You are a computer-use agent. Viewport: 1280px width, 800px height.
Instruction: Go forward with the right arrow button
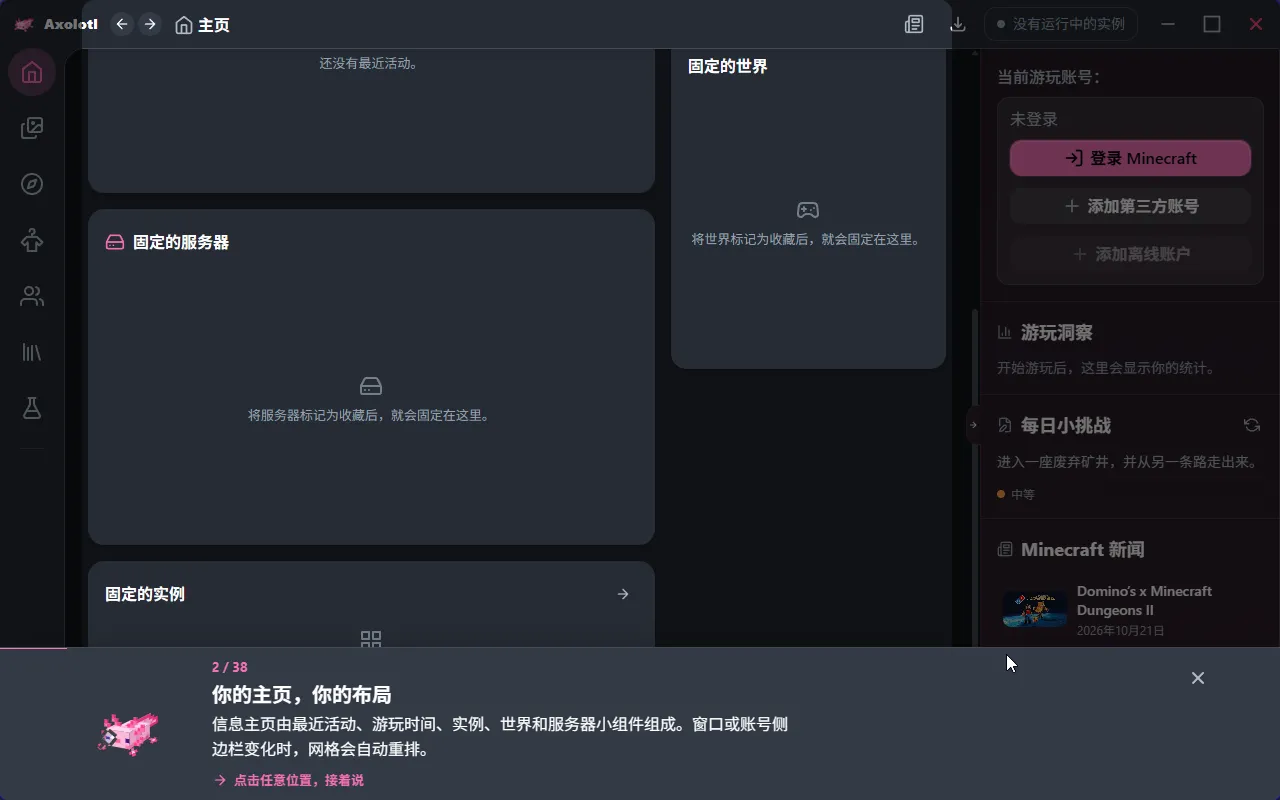point(150,24)
